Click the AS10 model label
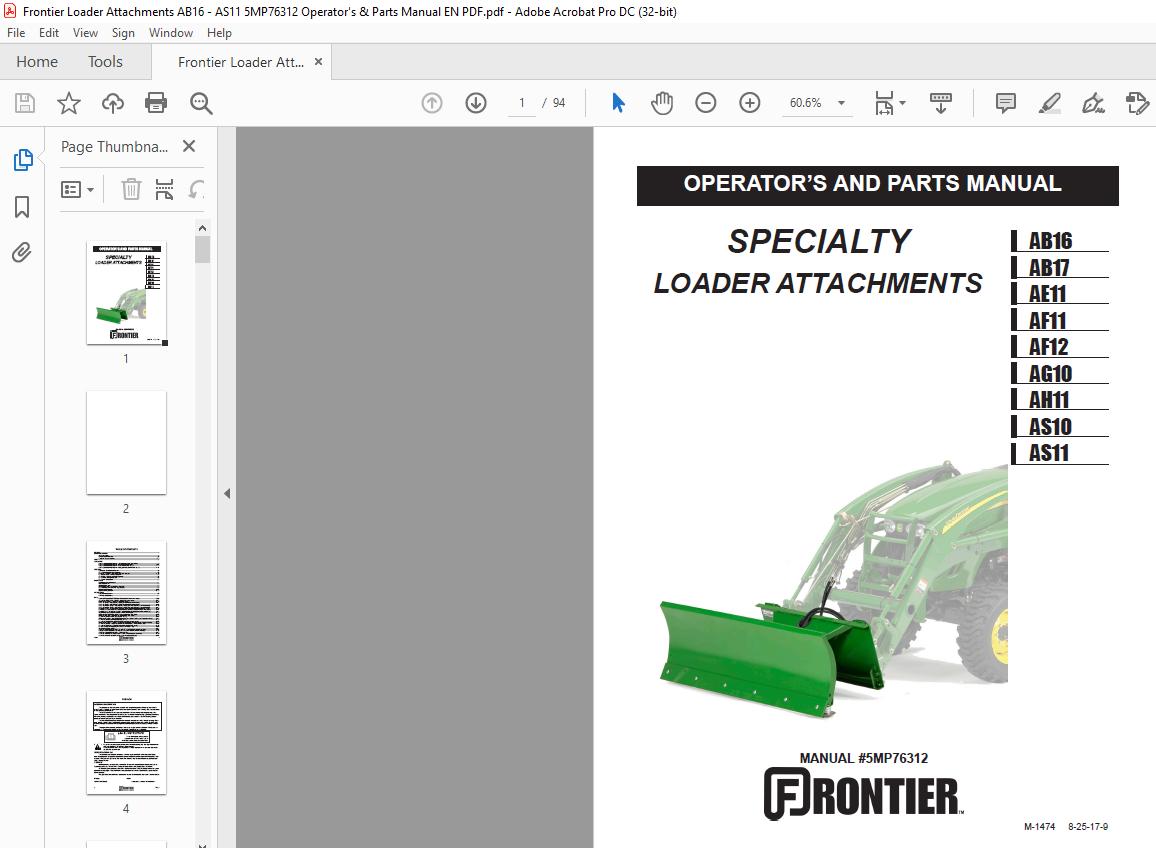The width and height of the screenshot is (1156, 848). [x=1050, y=427]
